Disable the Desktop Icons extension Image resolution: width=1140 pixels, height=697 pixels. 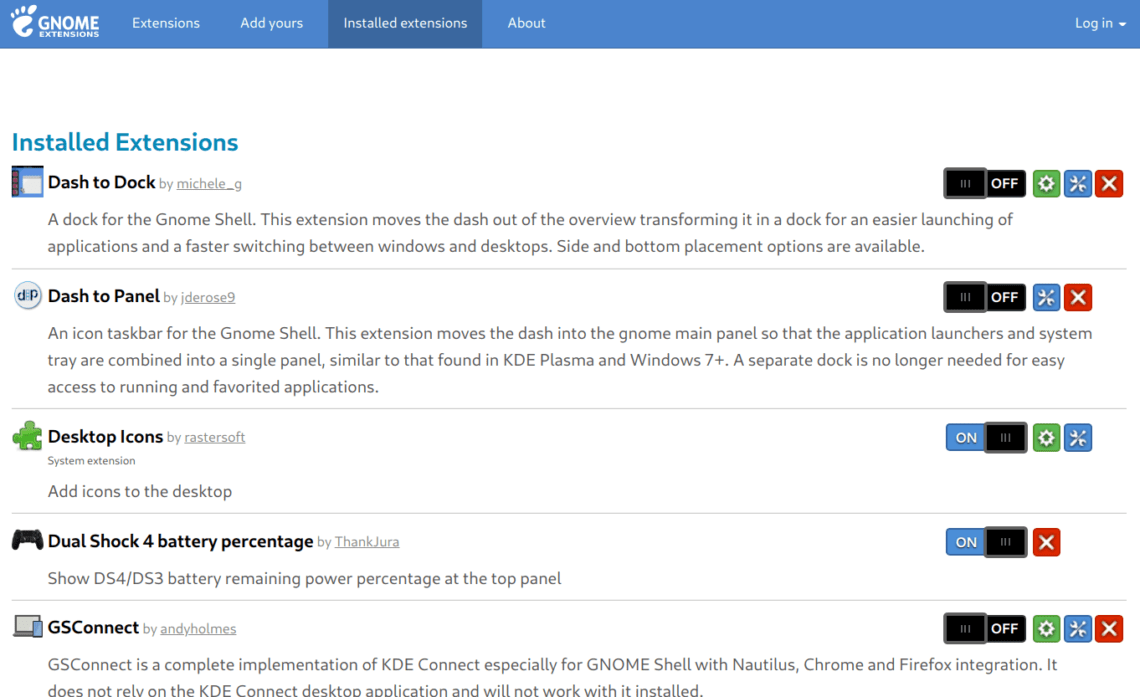tap(985, 437)
